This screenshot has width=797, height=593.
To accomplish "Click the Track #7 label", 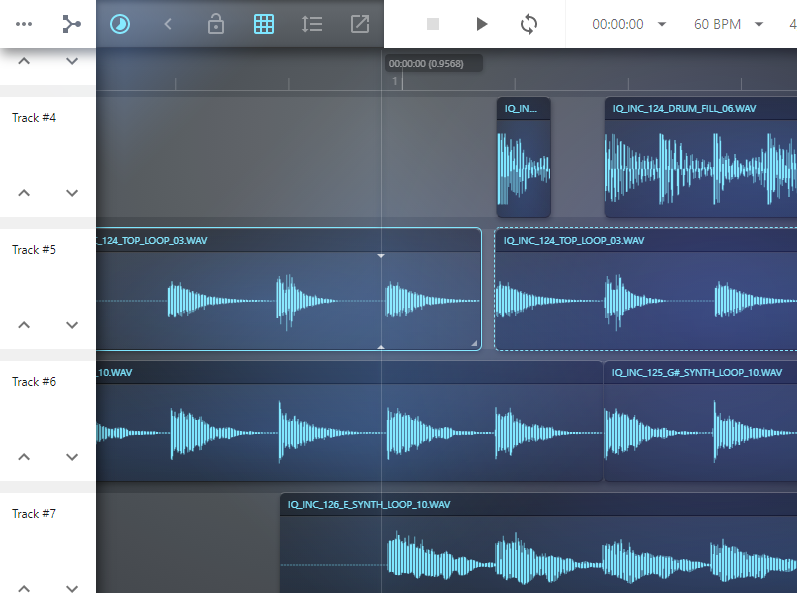I will click(x=34, y=514).
